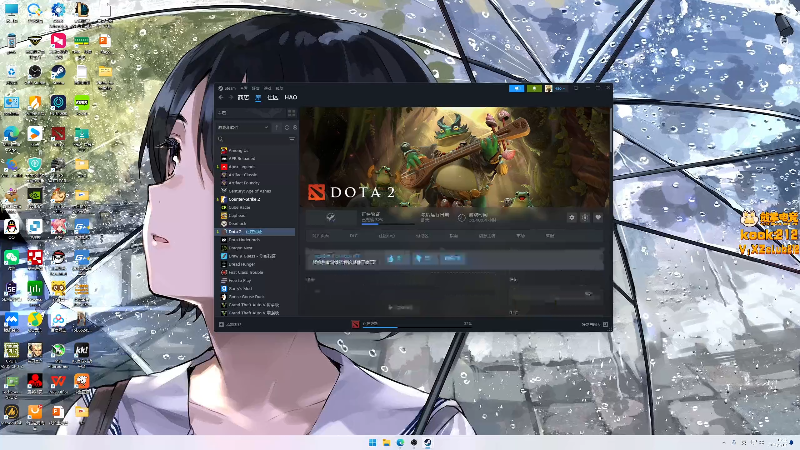Open Microsoft Edge shortcut on the desktop
This screenshot has width=800, height=450.
click(11, 137)
